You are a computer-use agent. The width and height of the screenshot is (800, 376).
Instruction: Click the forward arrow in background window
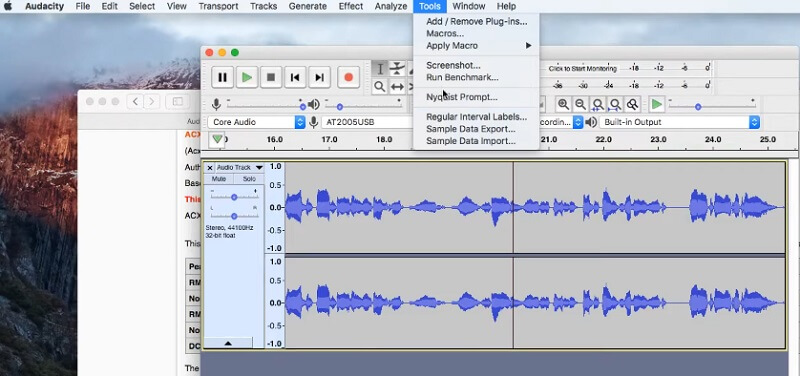pyautogui.click(x=152, y=102)
